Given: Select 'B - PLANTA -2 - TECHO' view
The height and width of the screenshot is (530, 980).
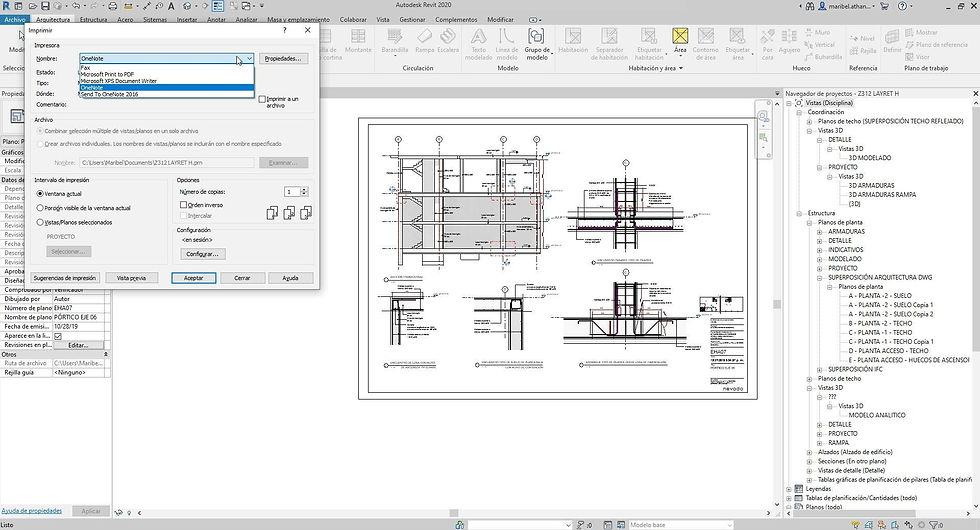Looking at the screenshot, I should coord(880,324).
